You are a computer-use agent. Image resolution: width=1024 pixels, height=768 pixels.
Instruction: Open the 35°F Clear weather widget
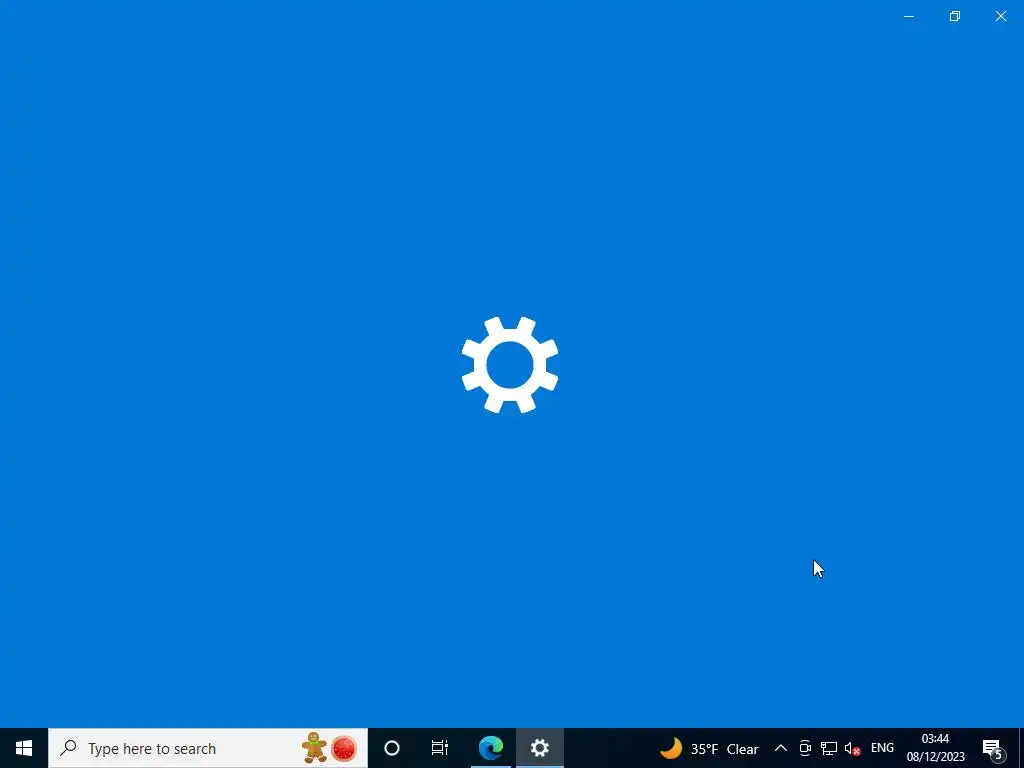coord(709,748)
